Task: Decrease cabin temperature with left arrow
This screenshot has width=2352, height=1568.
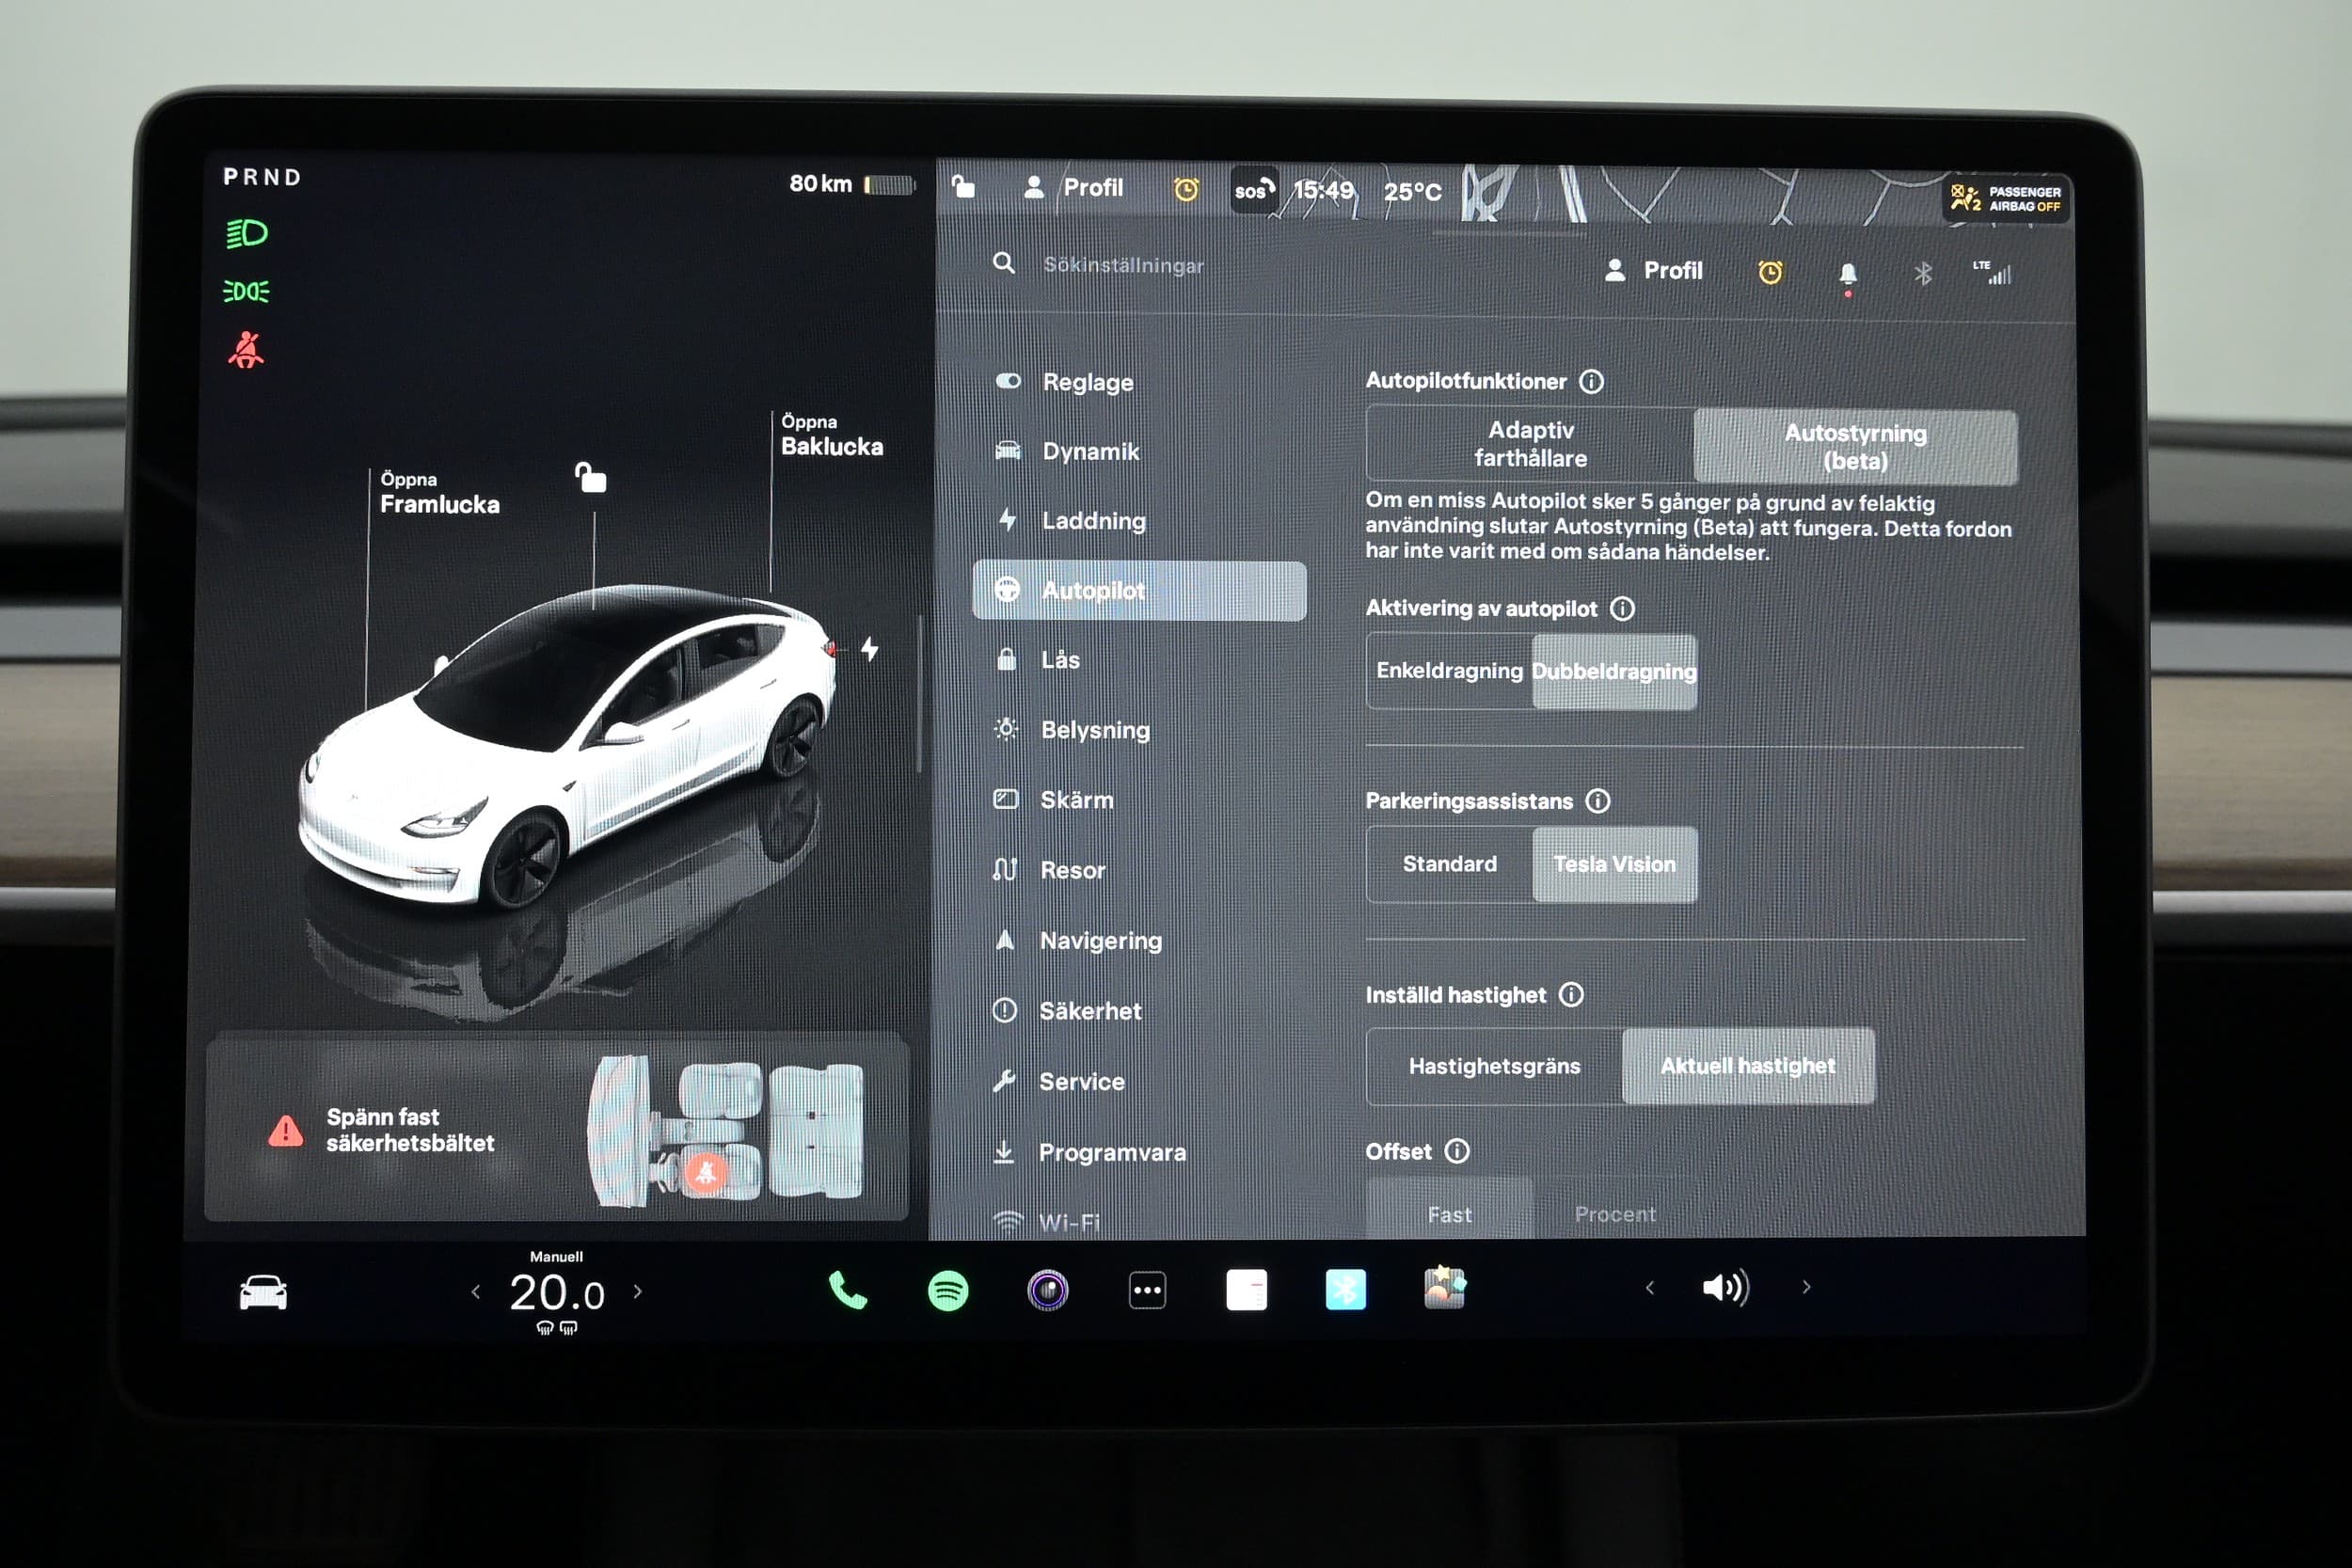Action: pyautogui.click(x=475, y=1292)
